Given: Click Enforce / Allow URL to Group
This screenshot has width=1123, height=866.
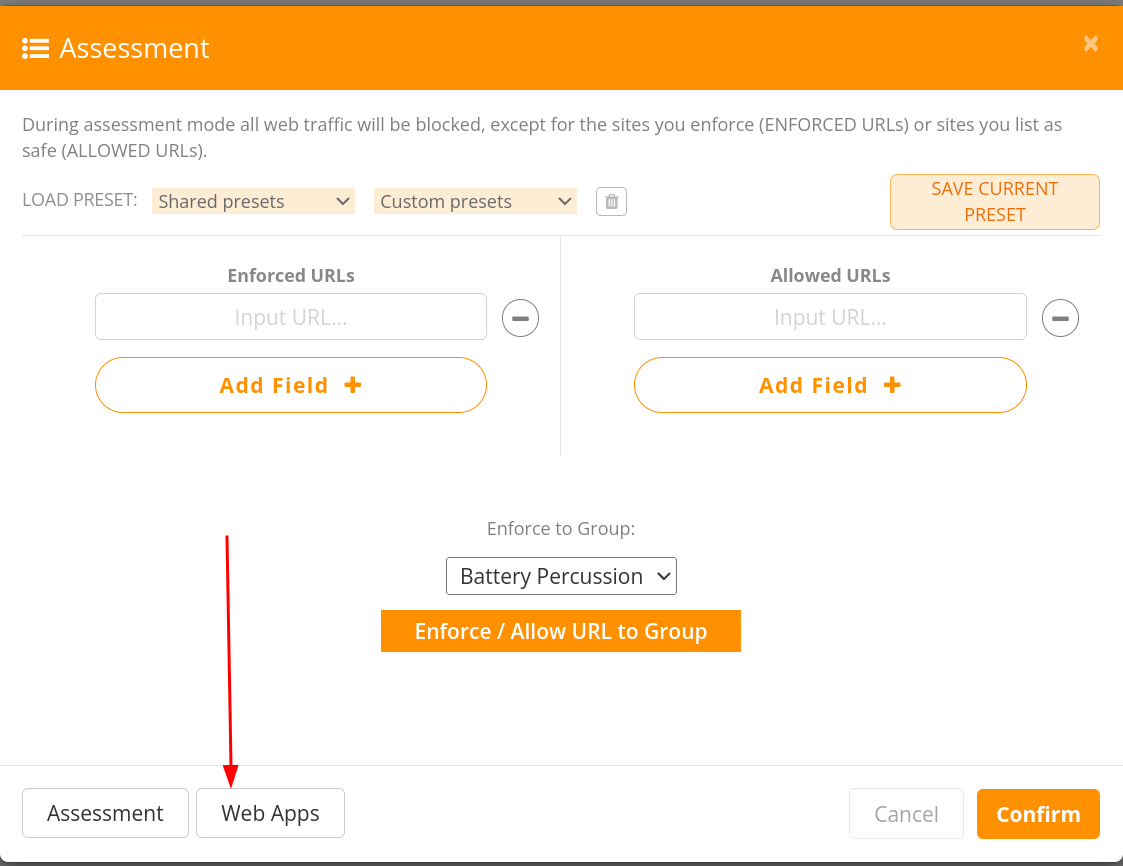Looking at the screenshot, I should click(x=561, y=631).
